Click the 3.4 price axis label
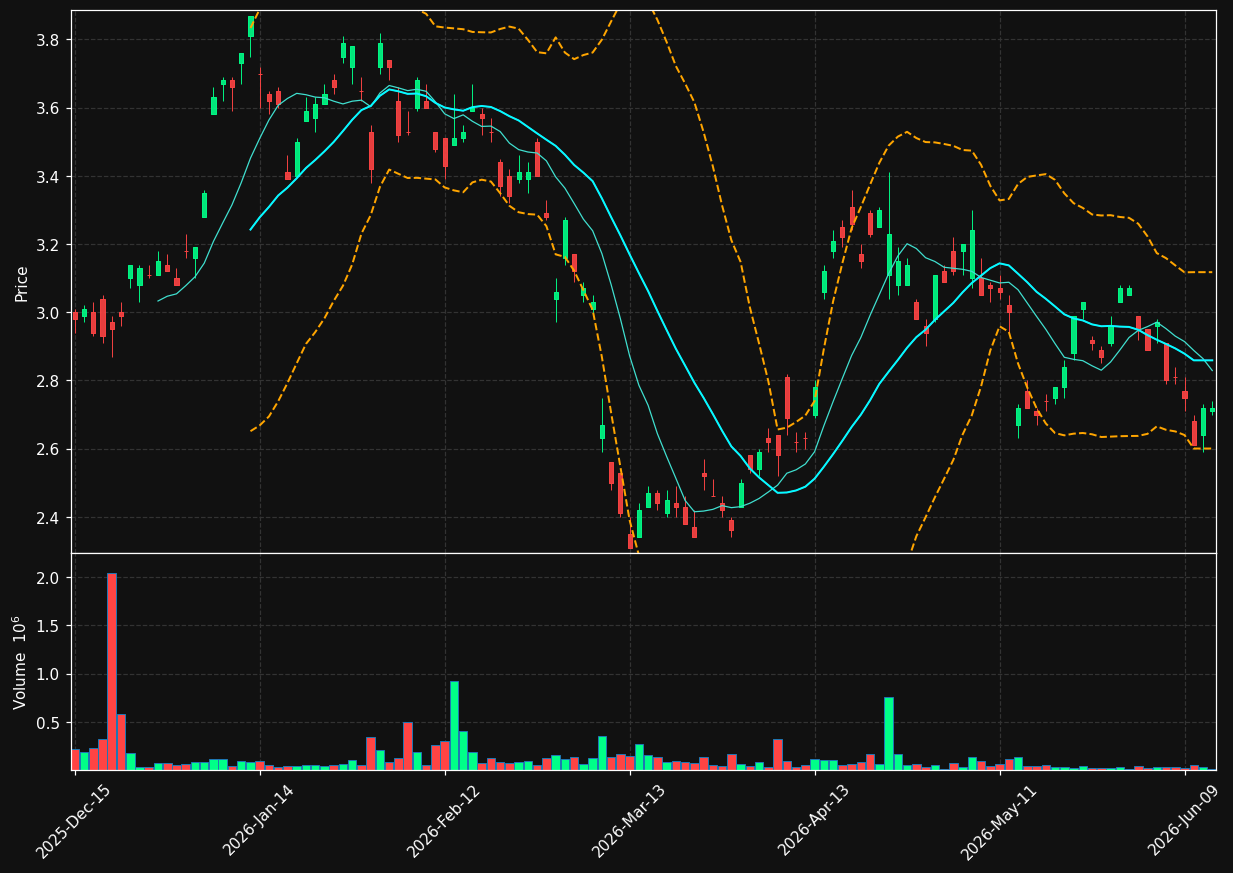The image size is (1233, 873). [x=49, y=177]
